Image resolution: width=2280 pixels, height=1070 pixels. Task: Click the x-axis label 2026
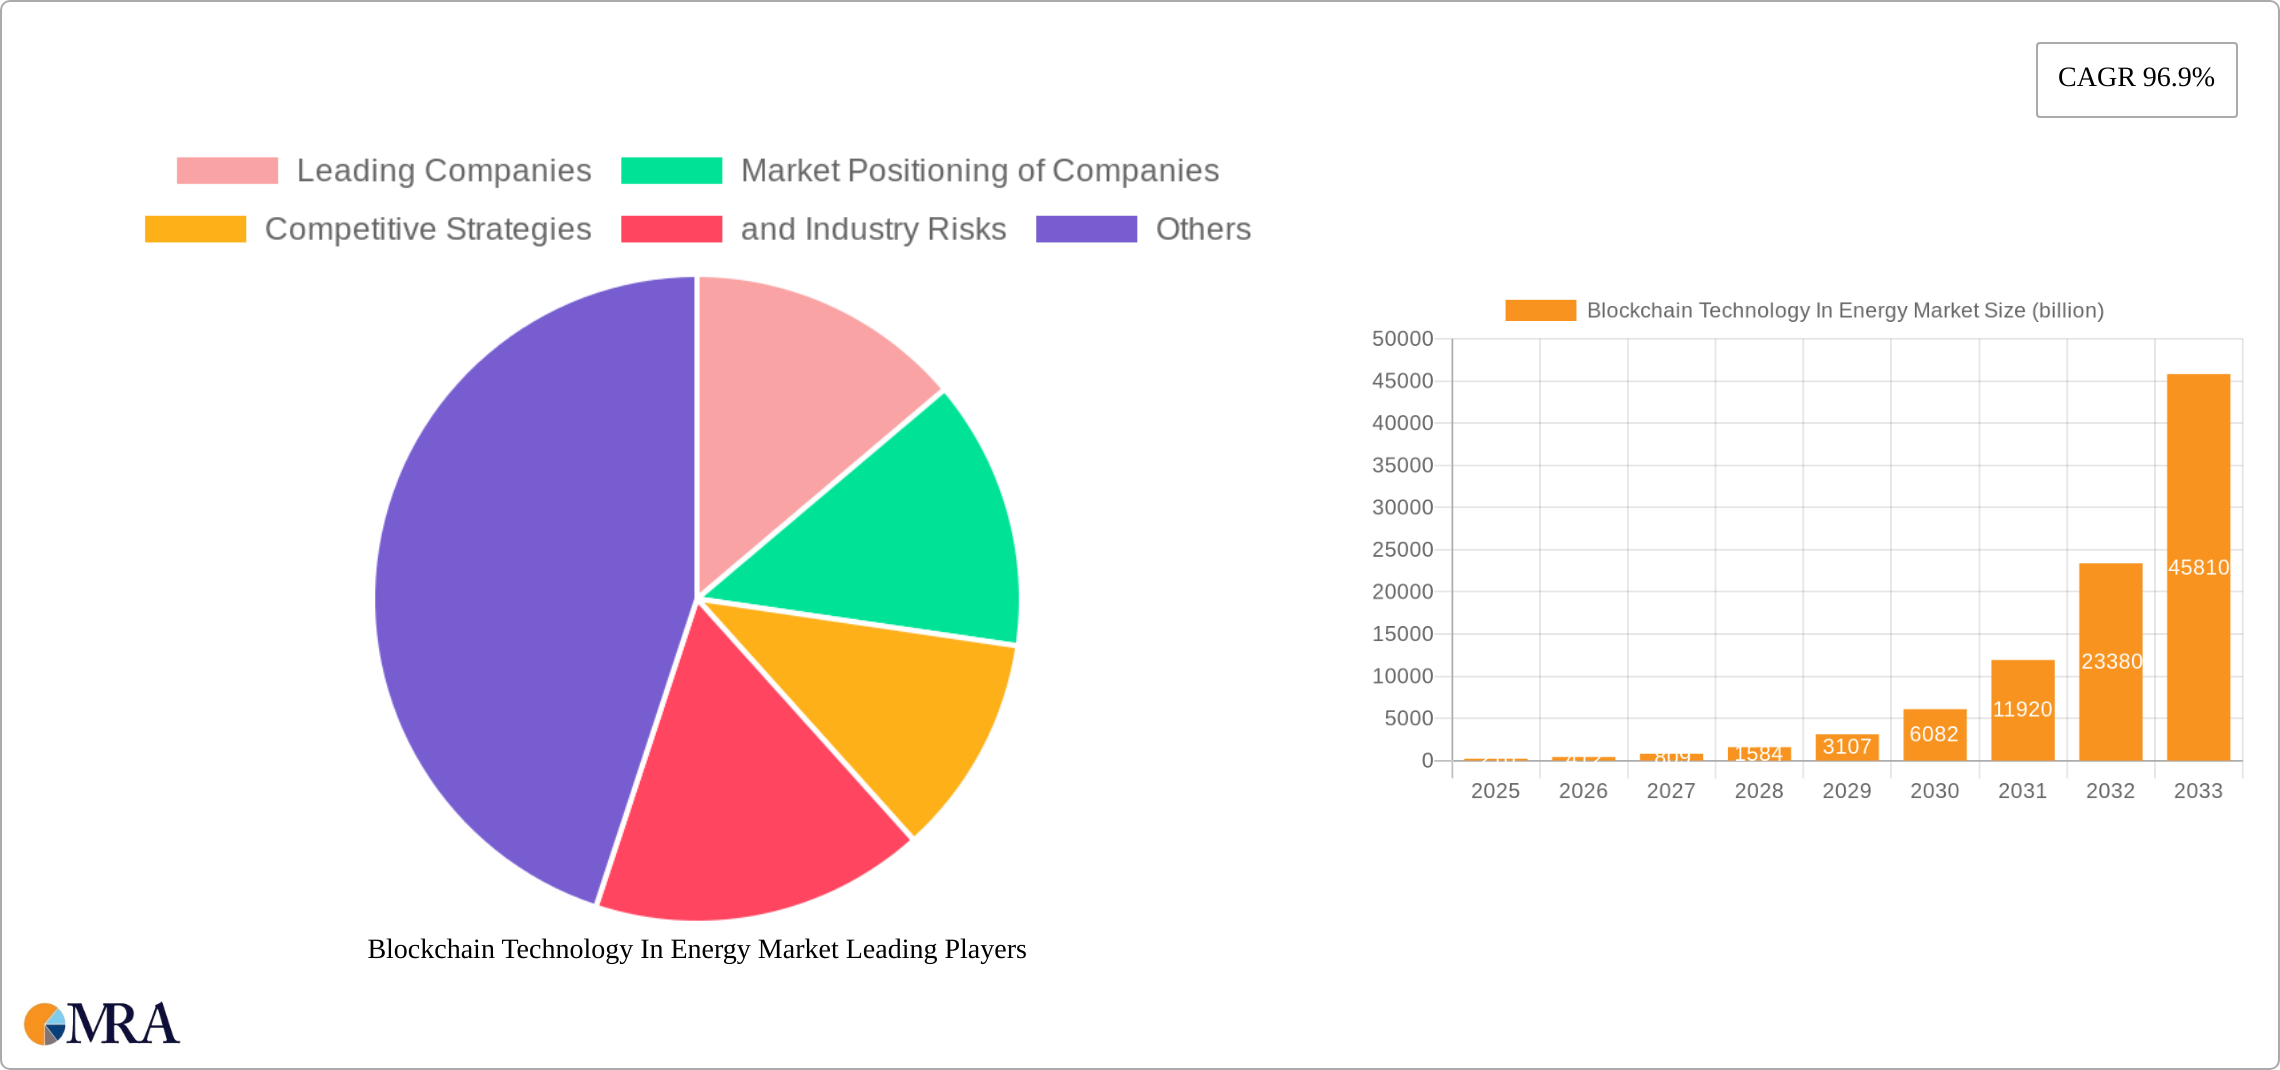pos(1583,791)
